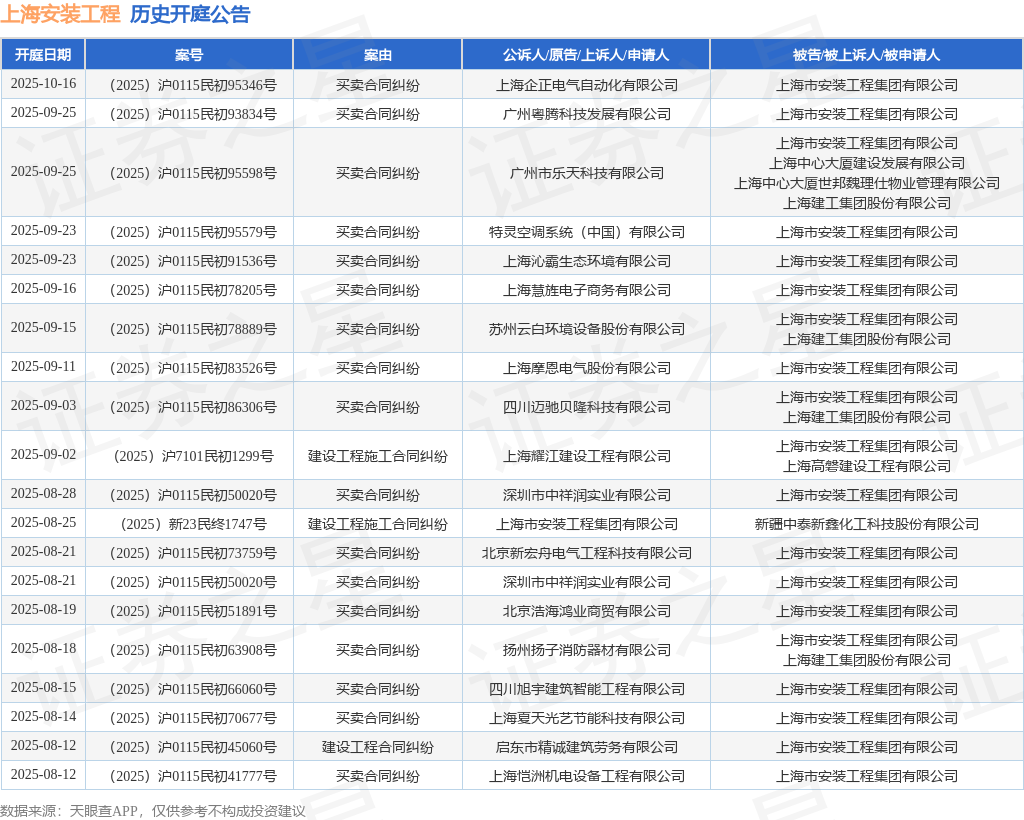Click plaintiff 广州粤腾科技发展有限公司

(586, 114)
